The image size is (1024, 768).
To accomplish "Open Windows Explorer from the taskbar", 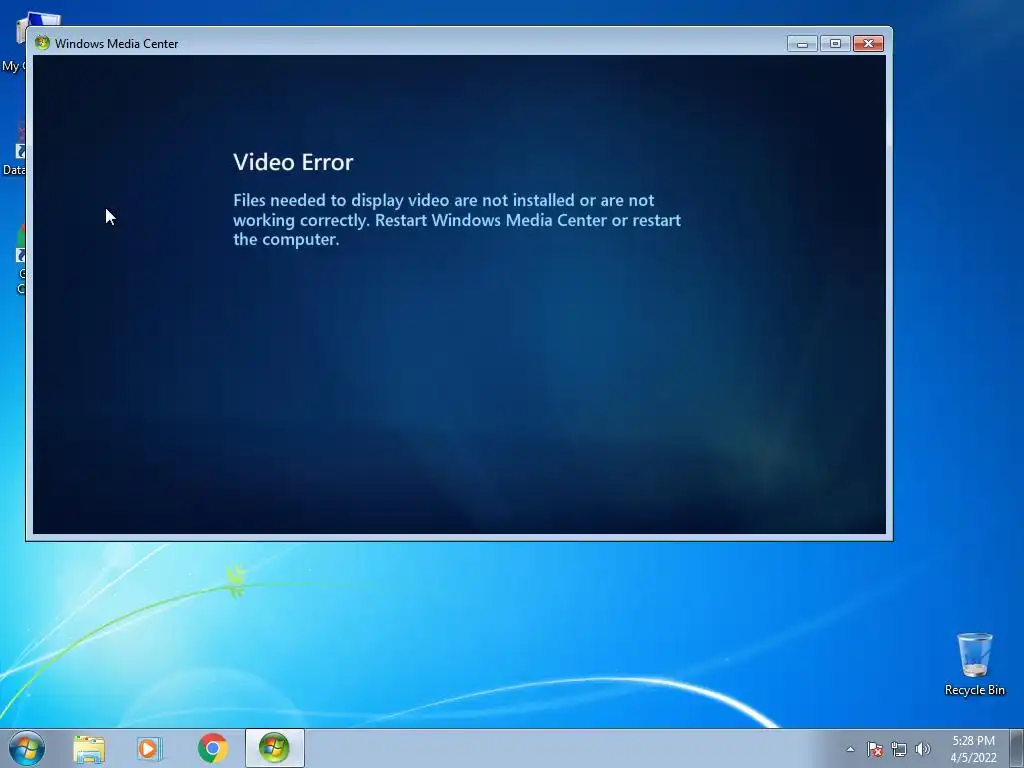I will [89, 748].
